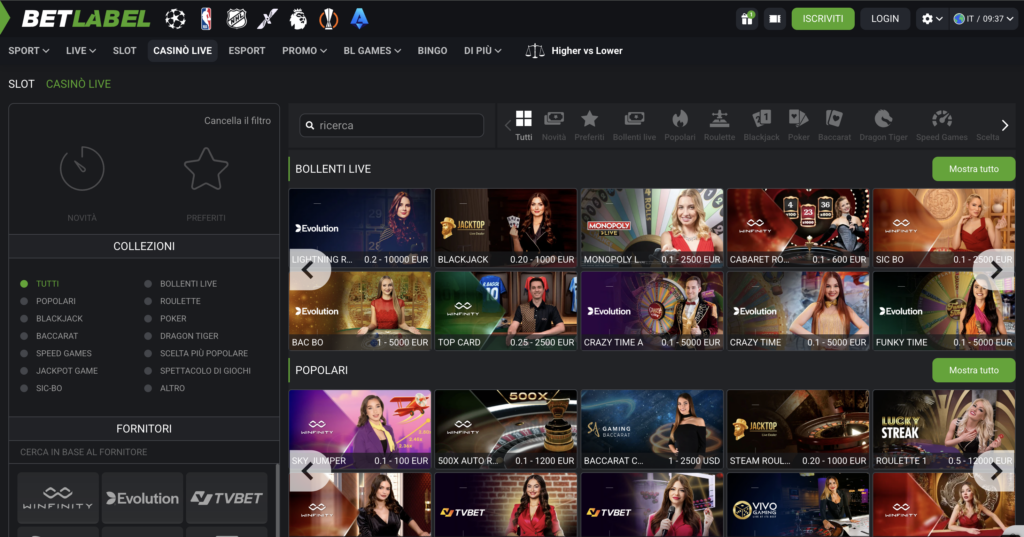Select the Bollenti Live collection radio option

(148, 284)
